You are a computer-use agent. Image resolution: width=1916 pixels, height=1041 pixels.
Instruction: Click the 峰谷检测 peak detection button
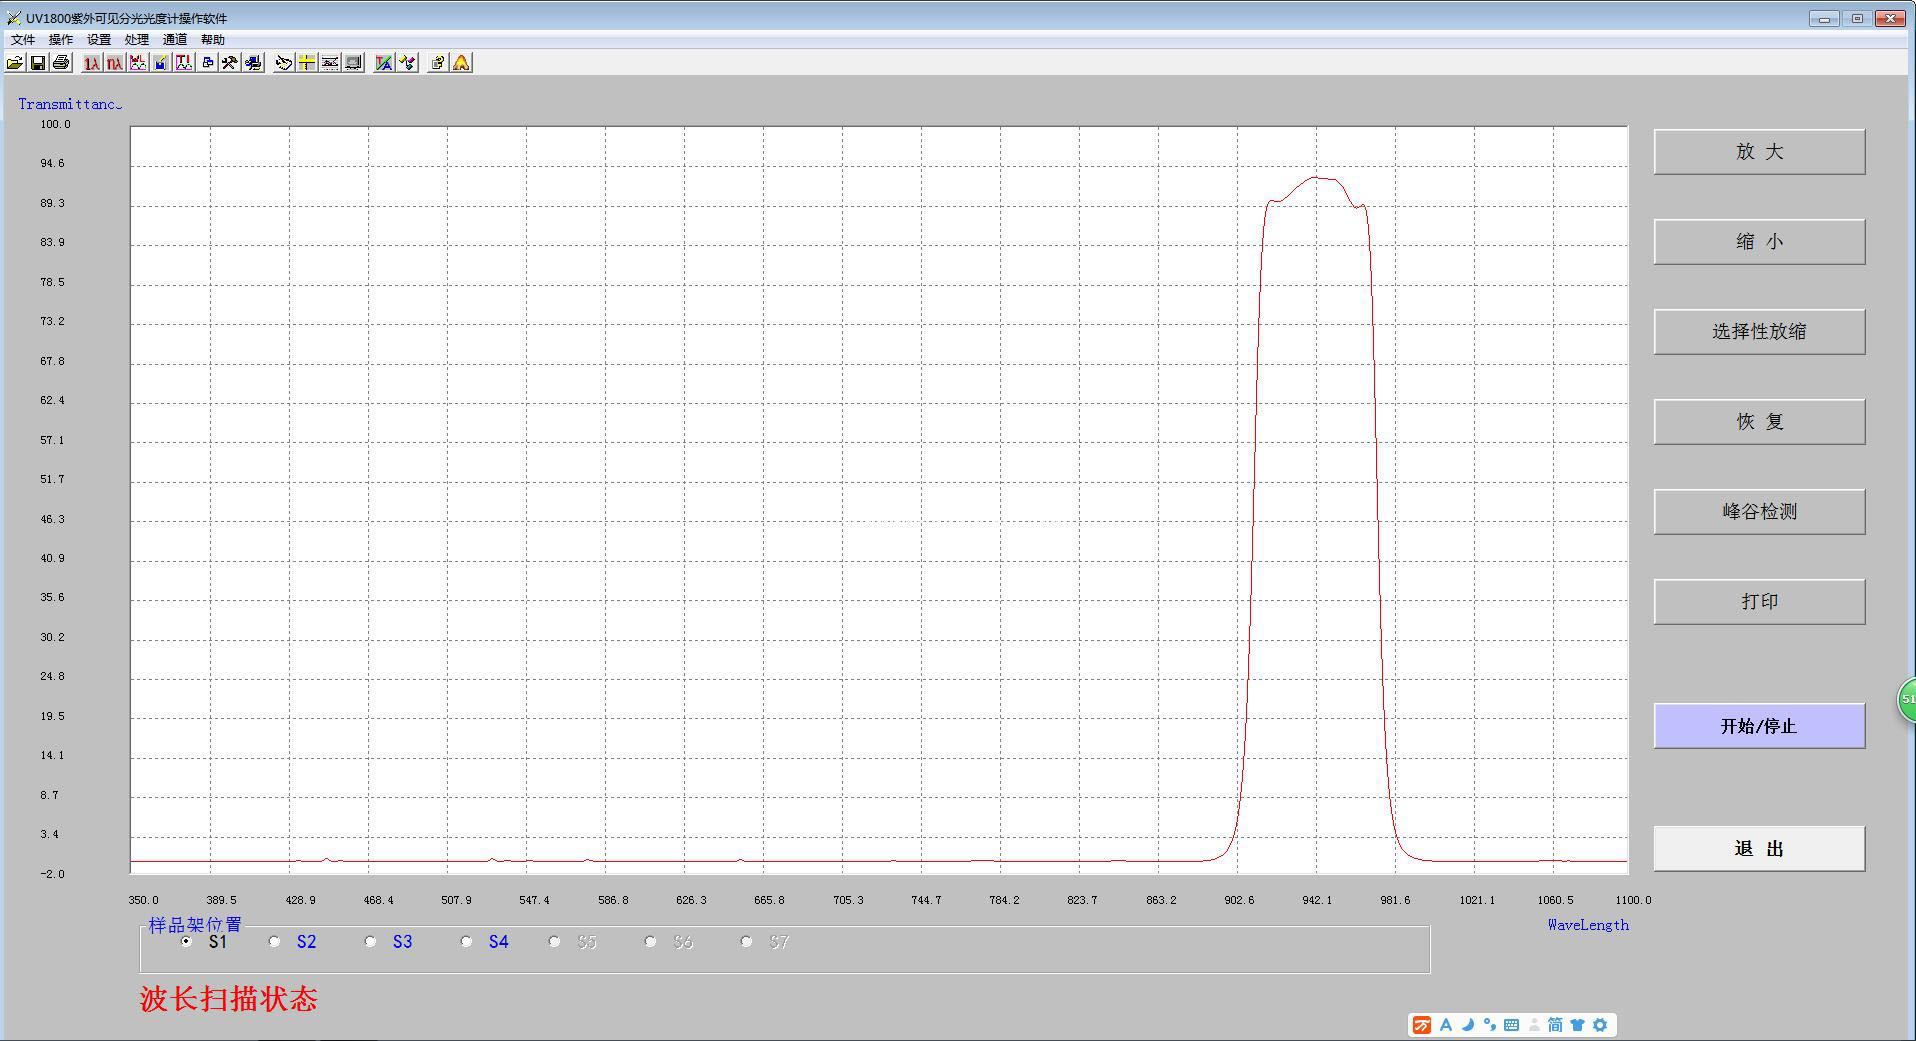(1759, 512)
